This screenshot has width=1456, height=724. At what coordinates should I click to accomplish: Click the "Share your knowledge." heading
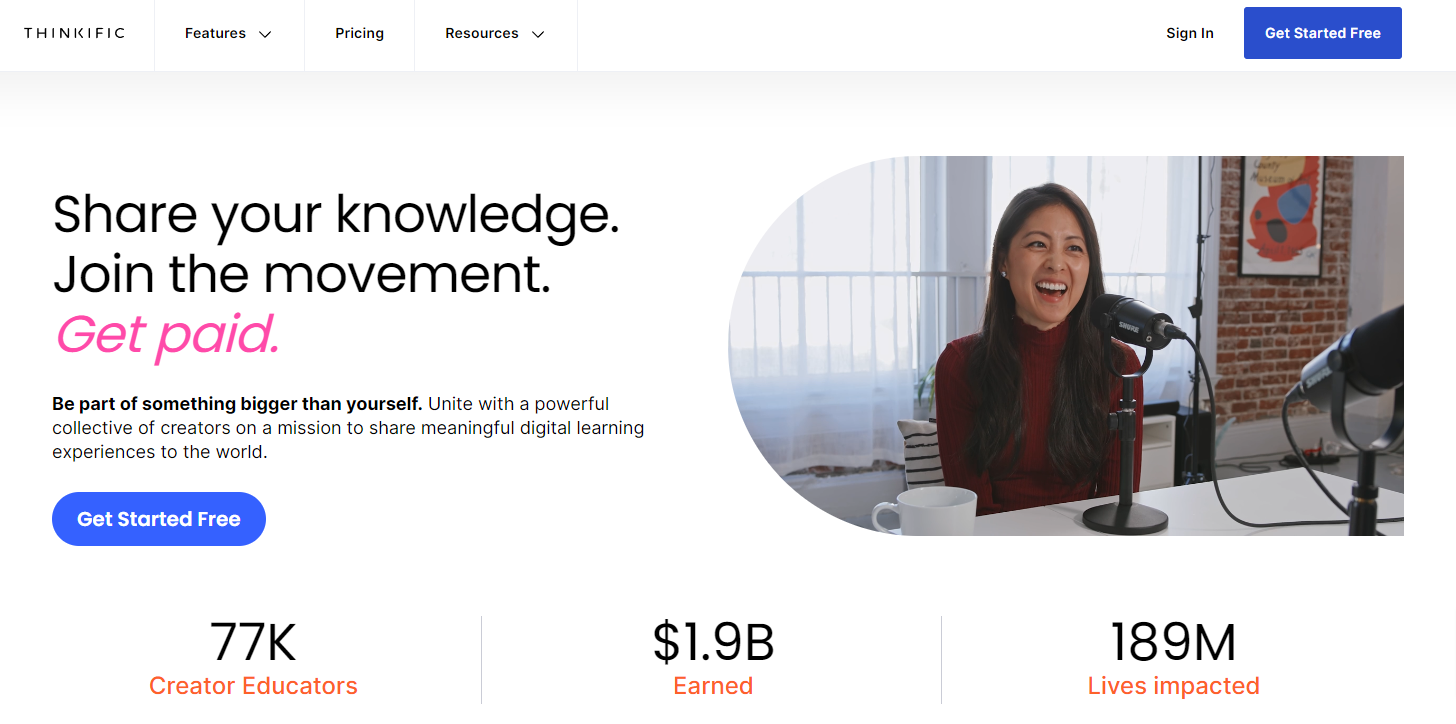point(336,214)
